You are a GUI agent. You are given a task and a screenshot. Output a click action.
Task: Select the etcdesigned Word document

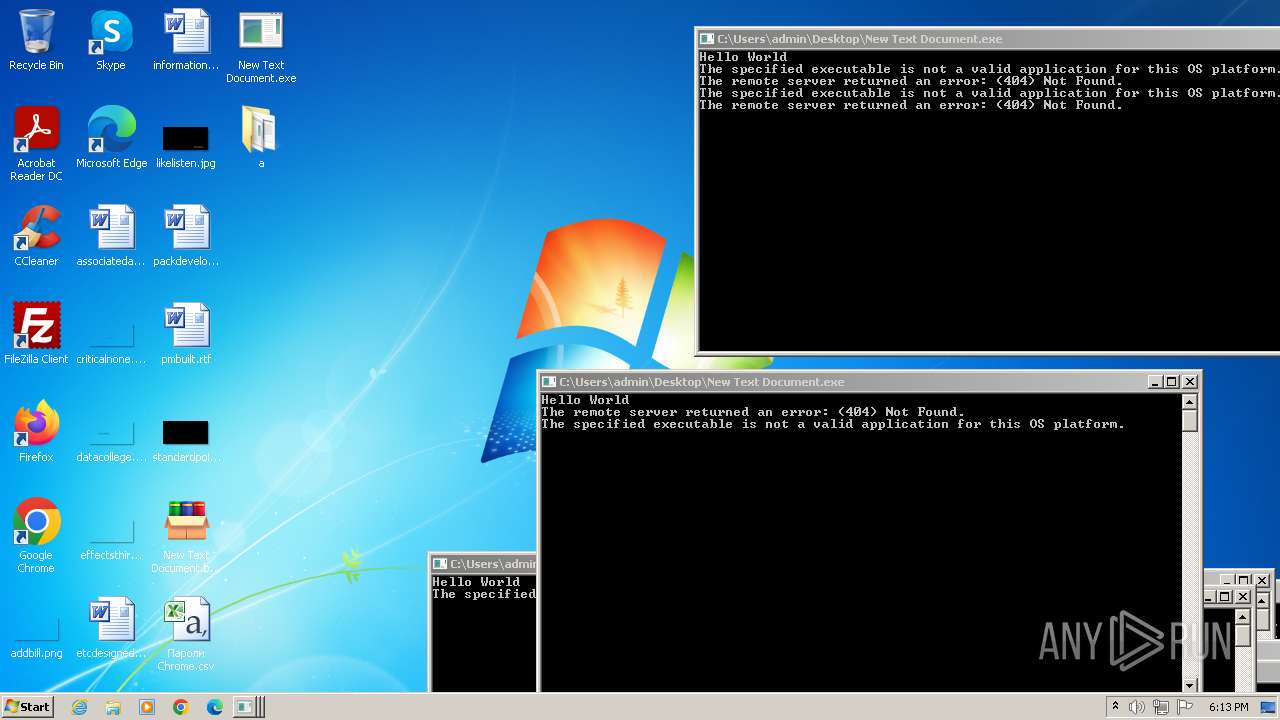[111, 628]
